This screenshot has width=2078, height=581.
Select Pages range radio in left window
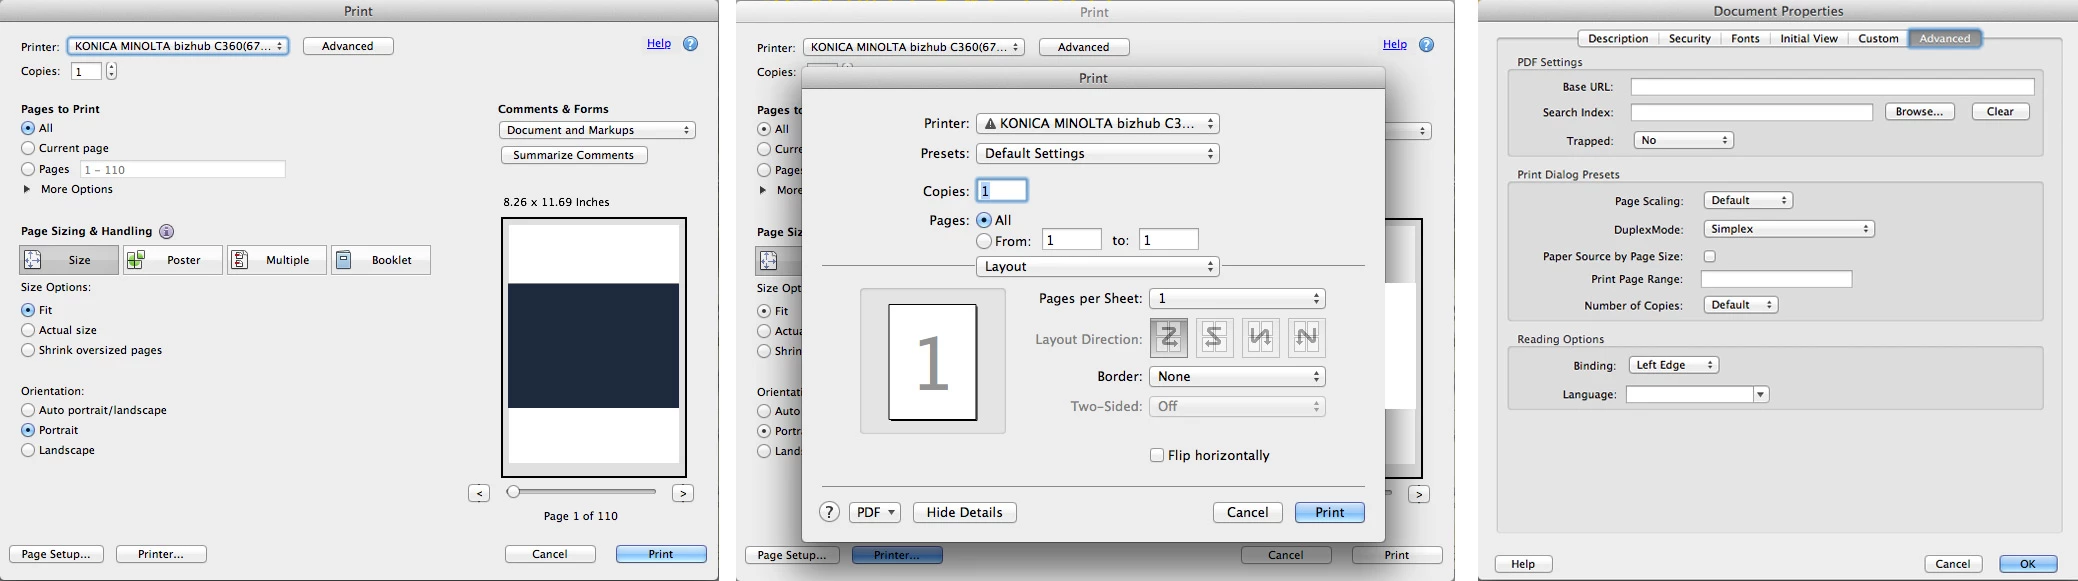[28, 170]
